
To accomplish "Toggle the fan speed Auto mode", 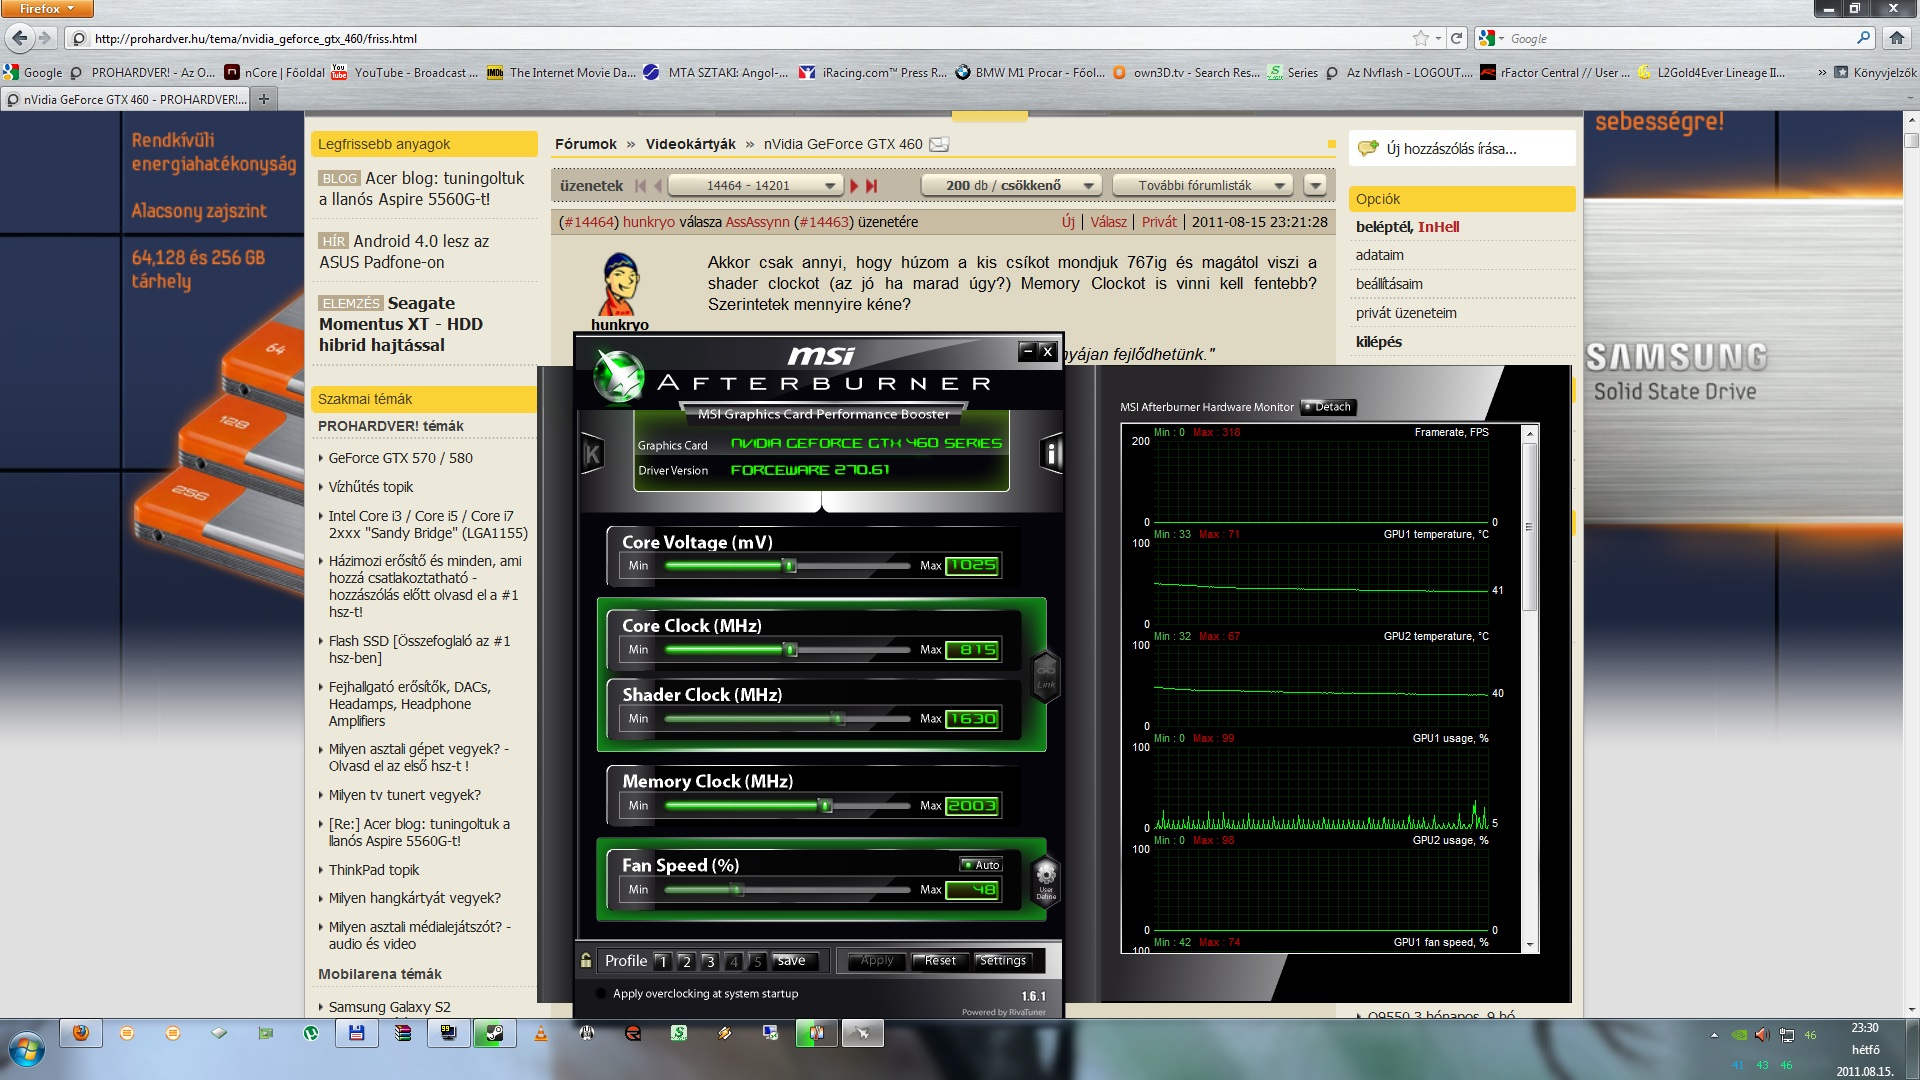I will (x=981, y=865).
